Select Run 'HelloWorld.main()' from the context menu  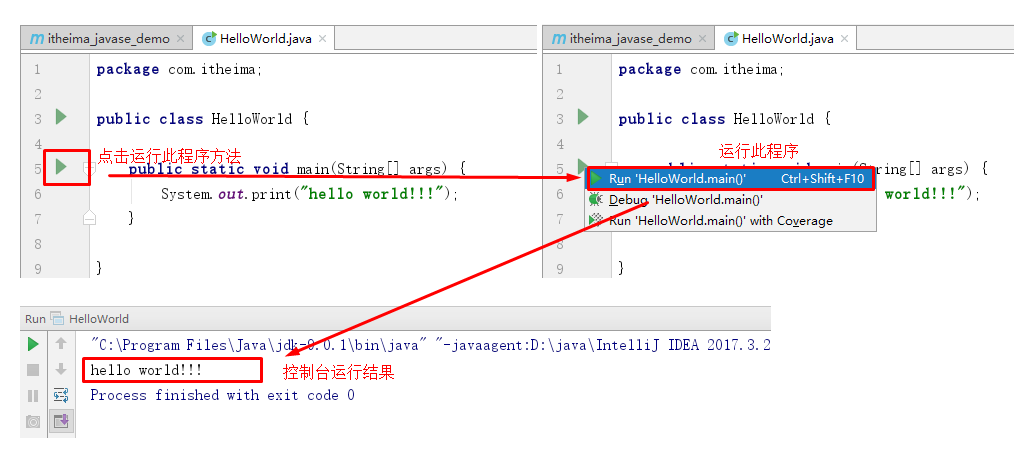click(730, 178)
